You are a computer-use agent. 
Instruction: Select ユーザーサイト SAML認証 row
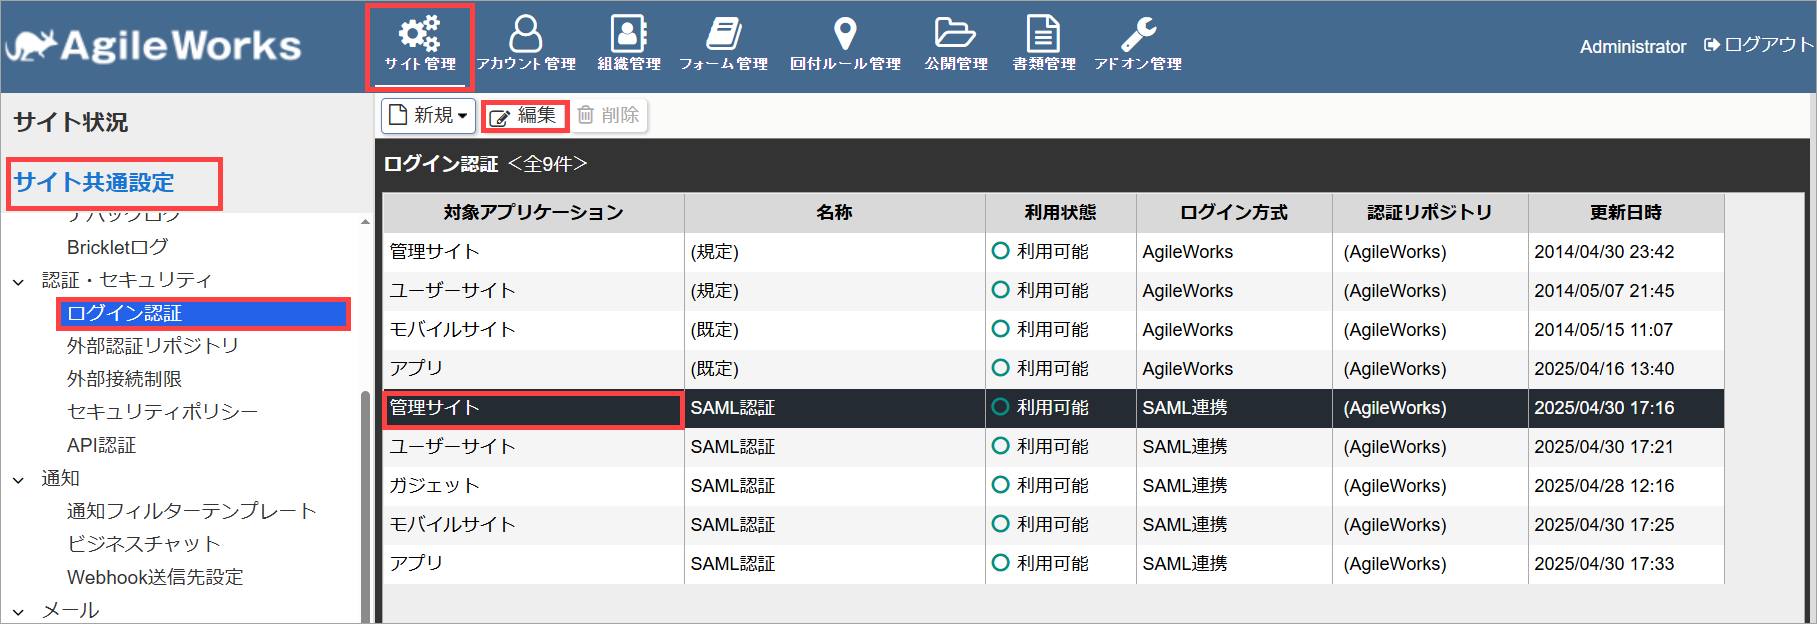tap(1054, 447)
